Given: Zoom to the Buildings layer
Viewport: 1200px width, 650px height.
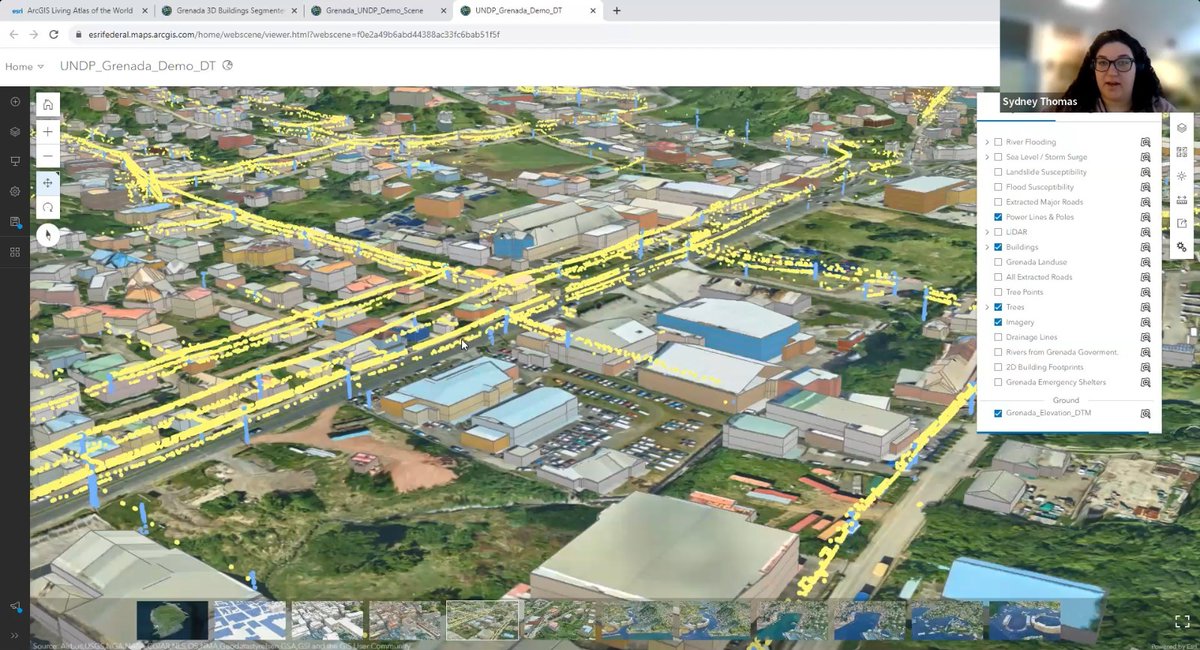Looking at the screenshot, I should click(x=1146, y=247).
